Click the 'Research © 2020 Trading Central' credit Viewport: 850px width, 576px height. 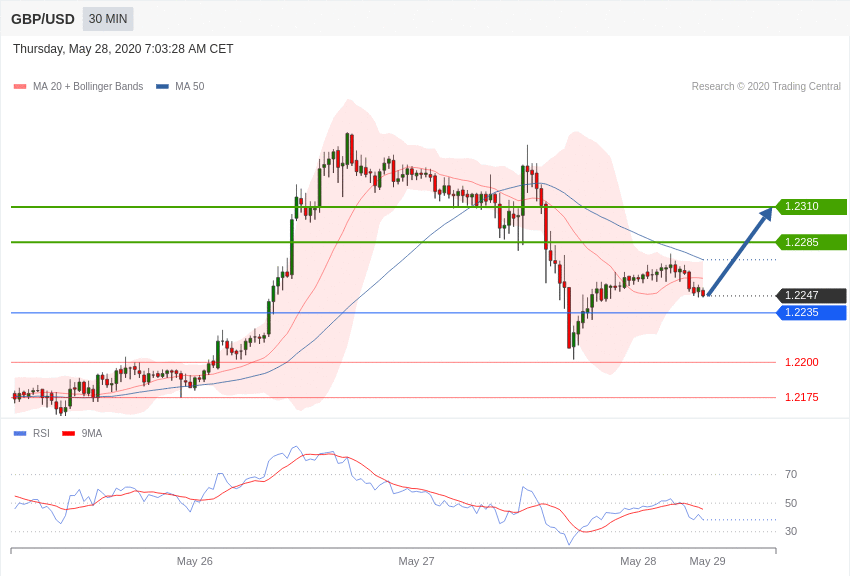[x=766, y=86]
